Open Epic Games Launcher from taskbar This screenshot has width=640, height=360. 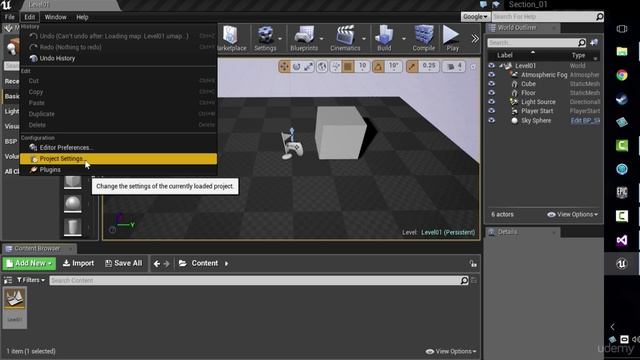(622, 192)
